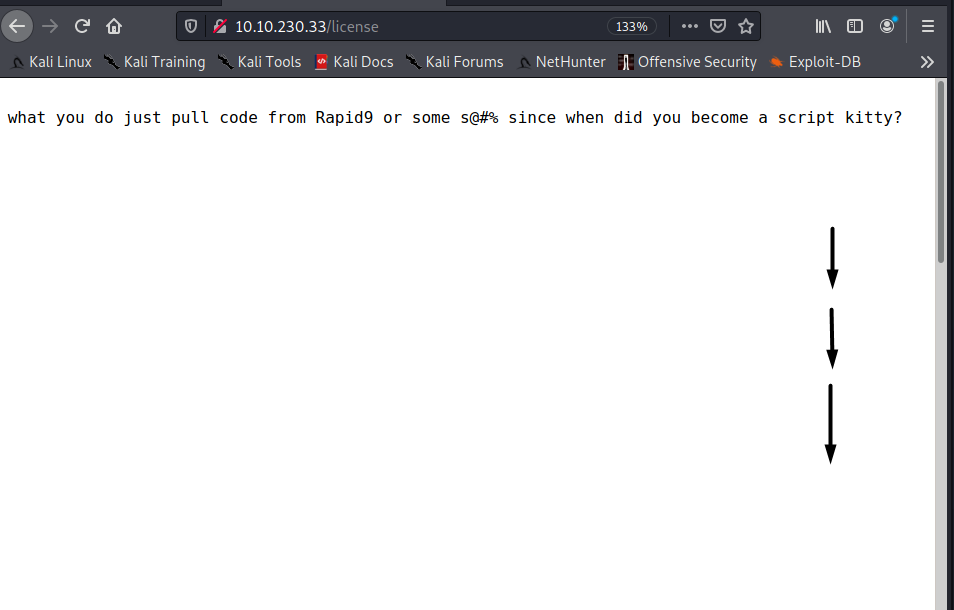Open the Offensive Security bookmark
The image size is (954, 610).
688,62
